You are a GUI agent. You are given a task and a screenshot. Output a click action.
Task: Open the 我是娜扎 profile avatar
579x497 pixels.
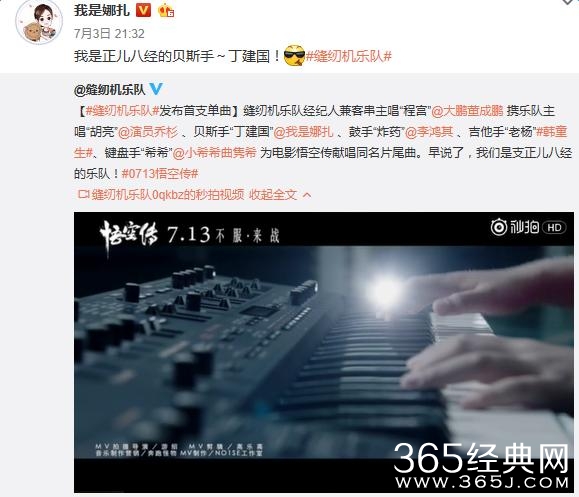coord(38,23)
